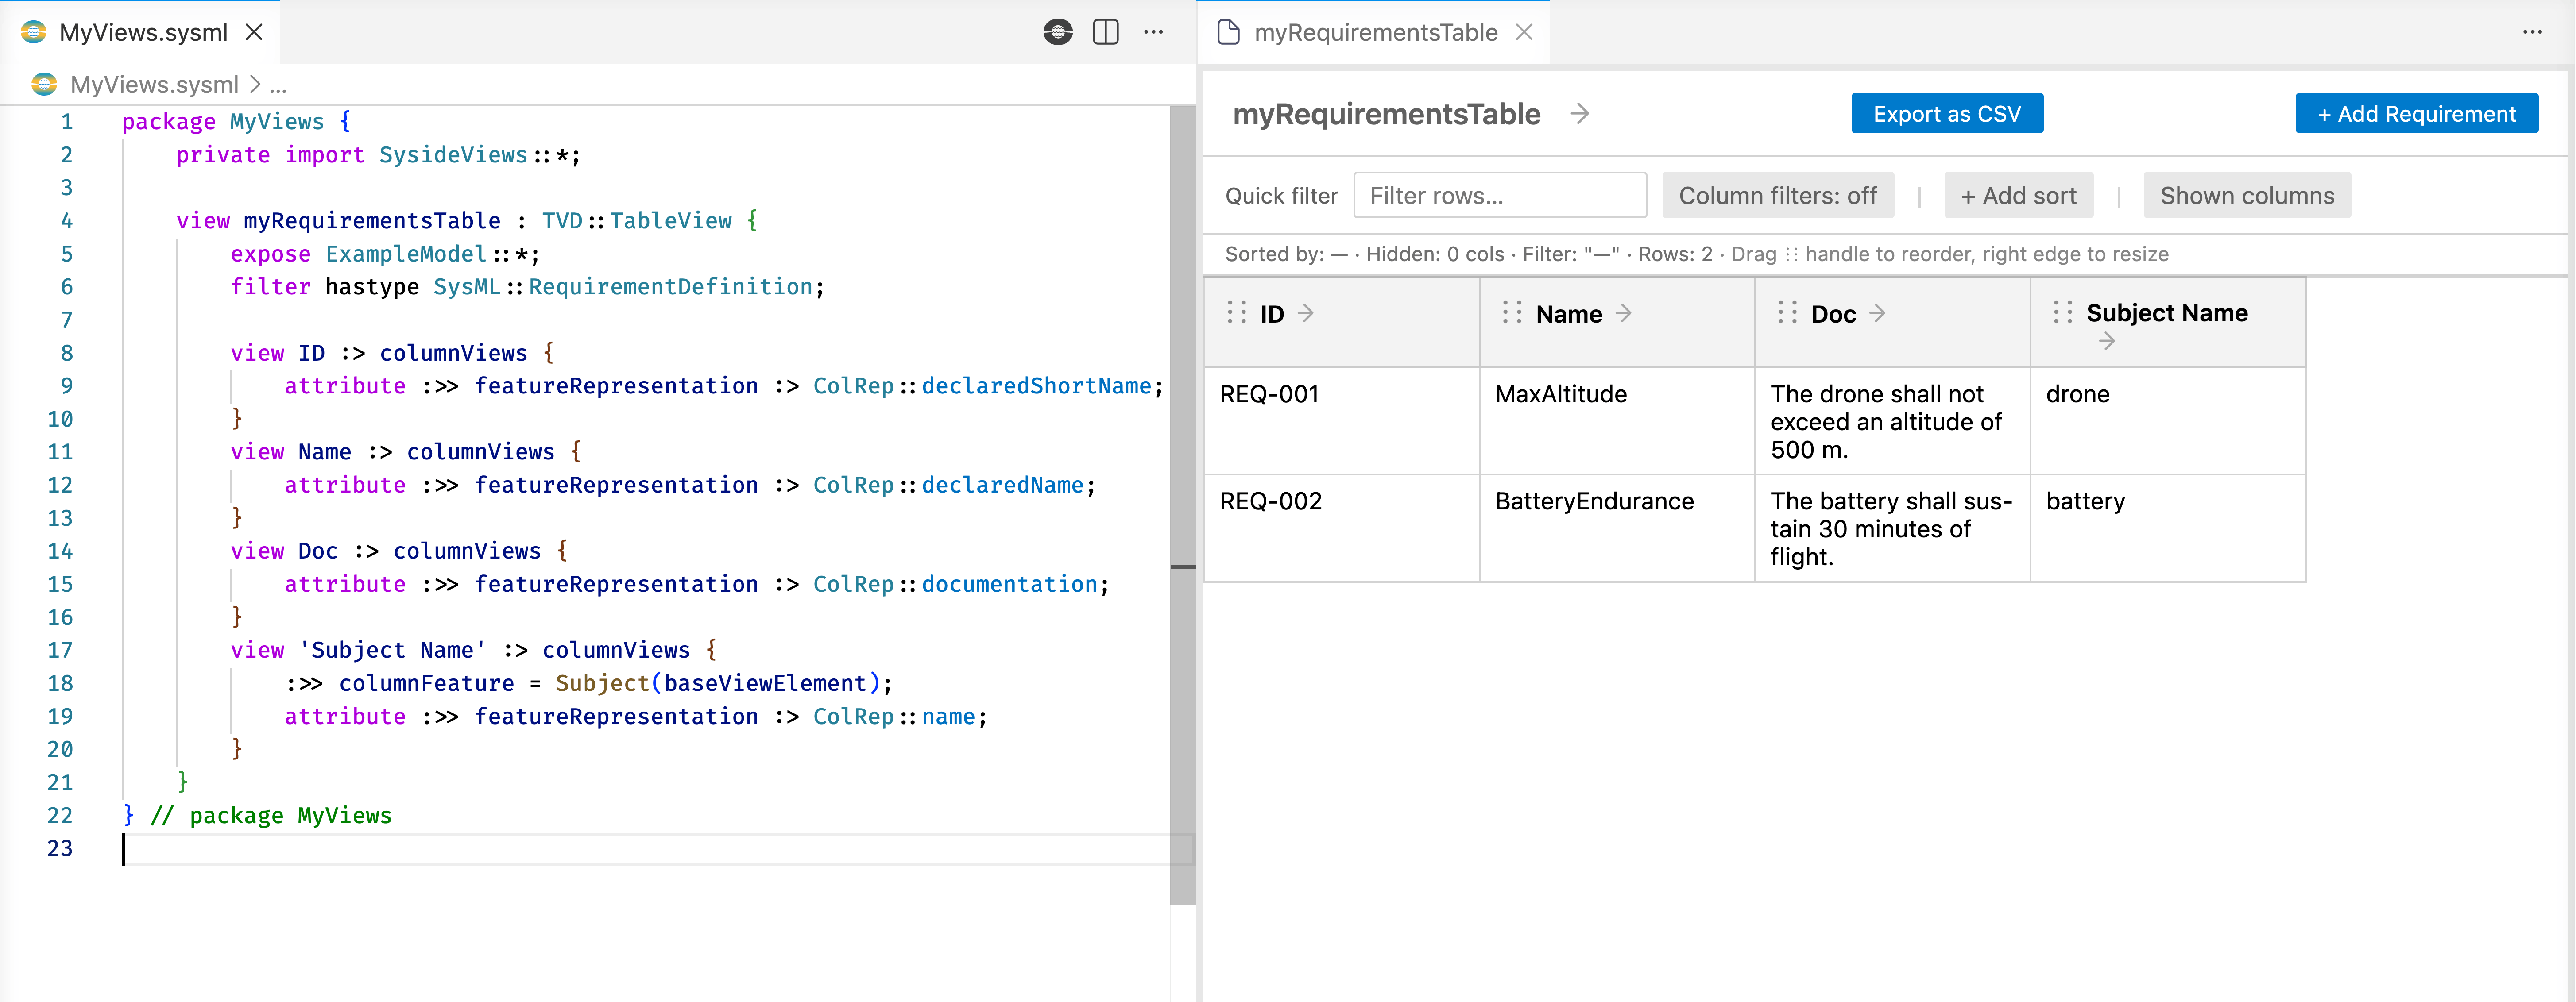Click line number 17 in the gutter
The width and height of the screenshot is (2576, 1002).
(x=60, y=650)
